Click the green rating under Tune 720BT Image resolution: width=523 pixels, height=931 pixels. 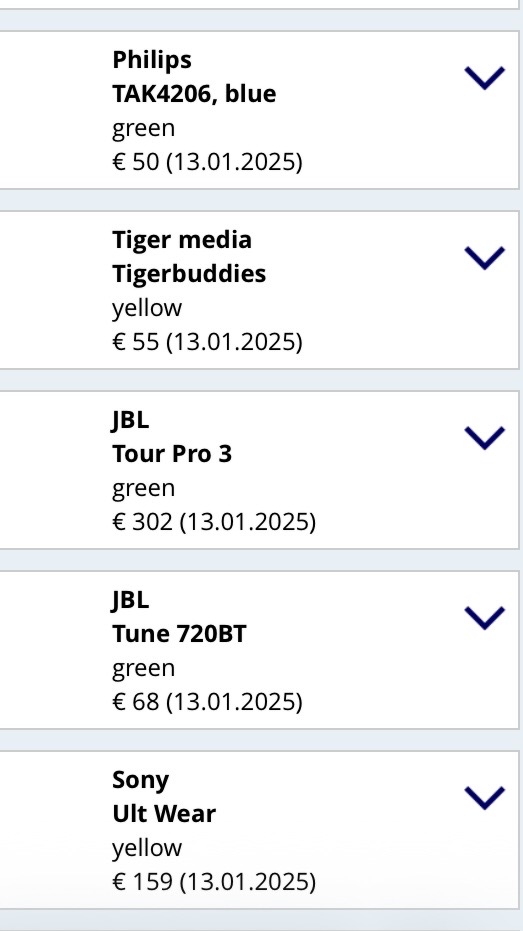[143, 669]
